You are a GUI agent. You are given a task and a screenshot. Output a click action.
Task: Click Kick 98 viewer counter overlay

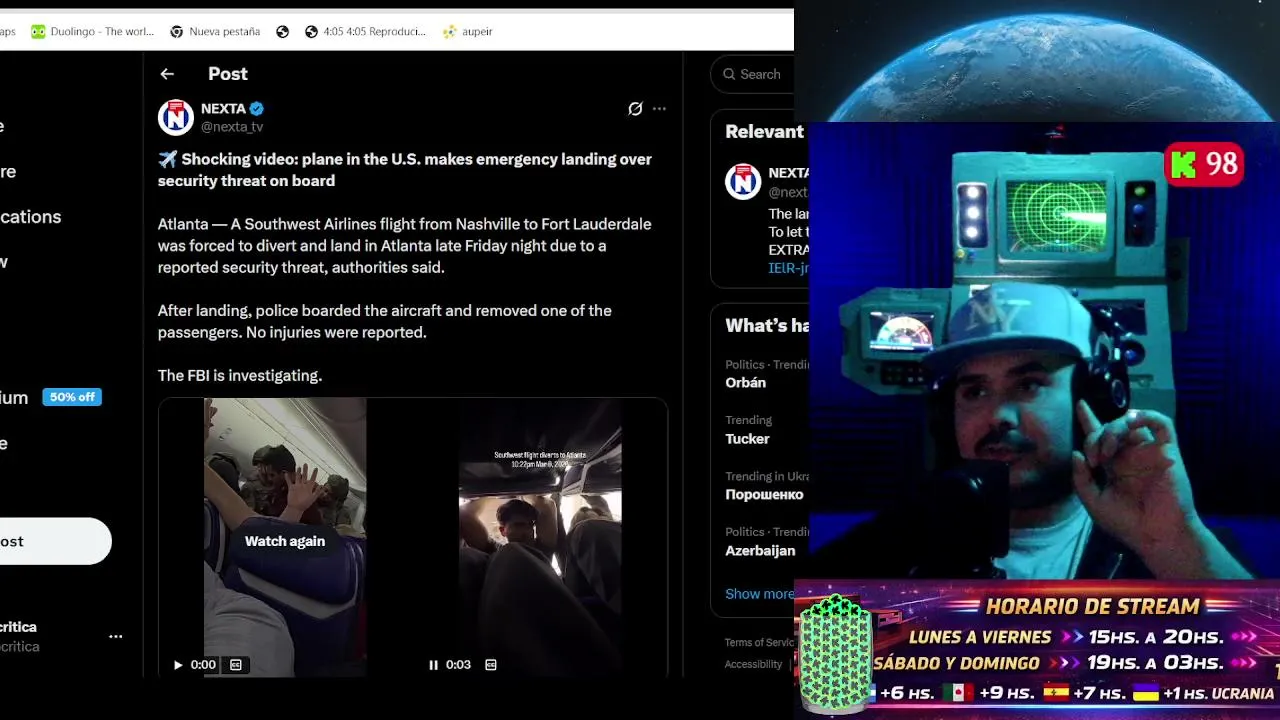tap(1204, 165)
